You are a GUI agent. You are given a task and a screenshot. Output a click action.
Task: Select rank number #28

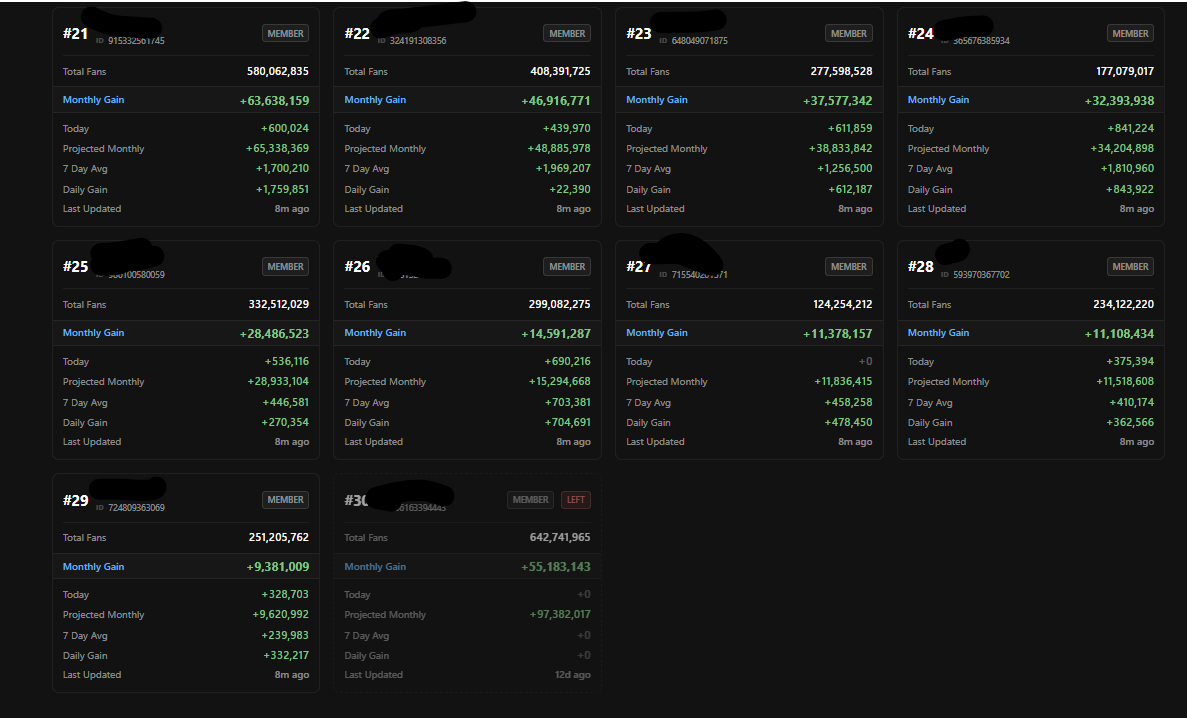pyautogui.click(x=921, y=267)
